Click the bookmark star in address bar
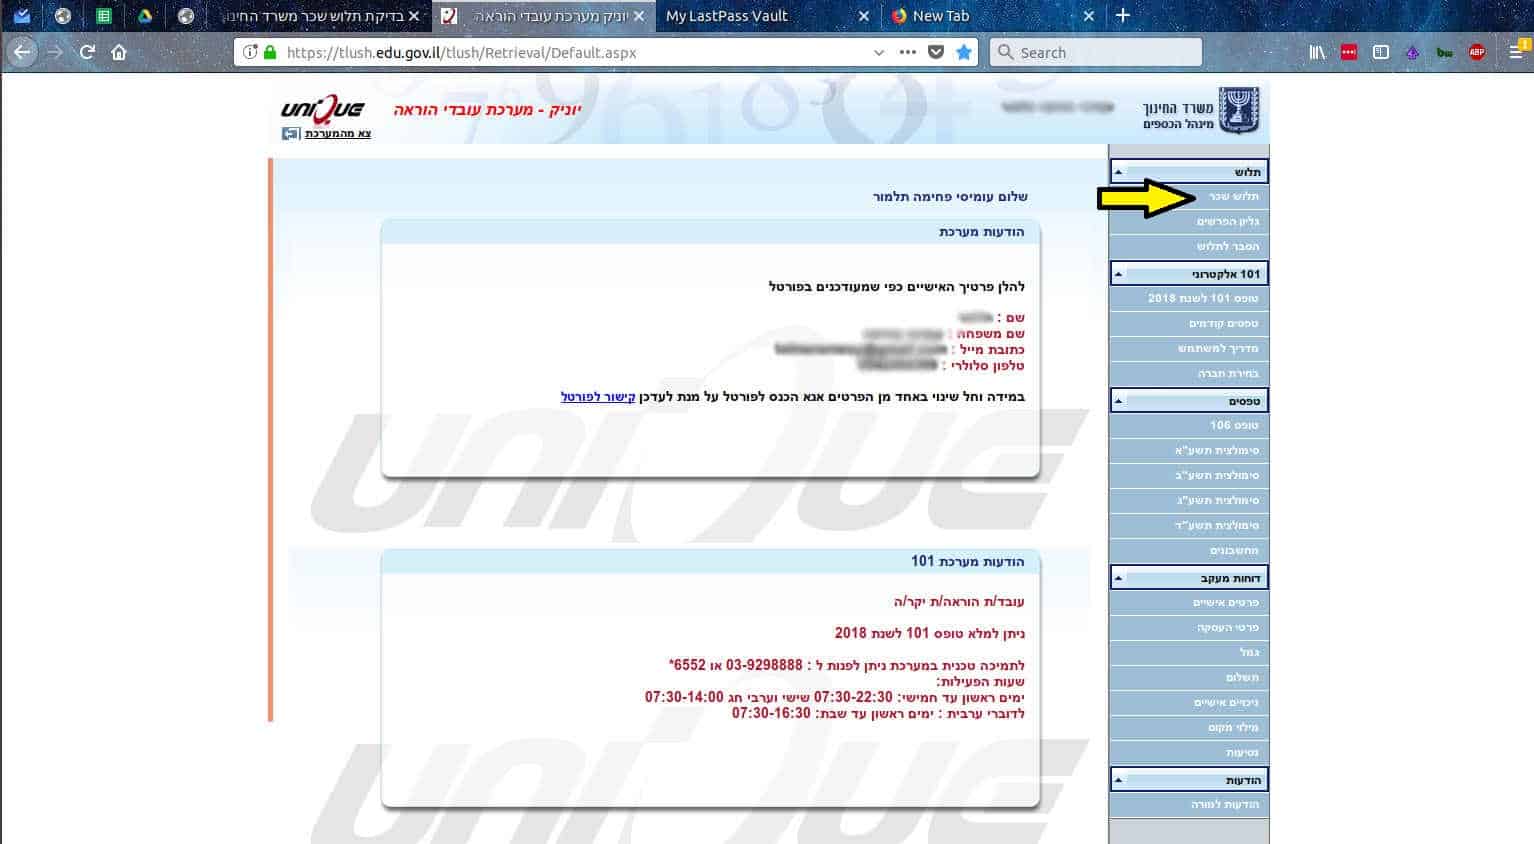The image size is (1534, 844). (x=963, y=52)
